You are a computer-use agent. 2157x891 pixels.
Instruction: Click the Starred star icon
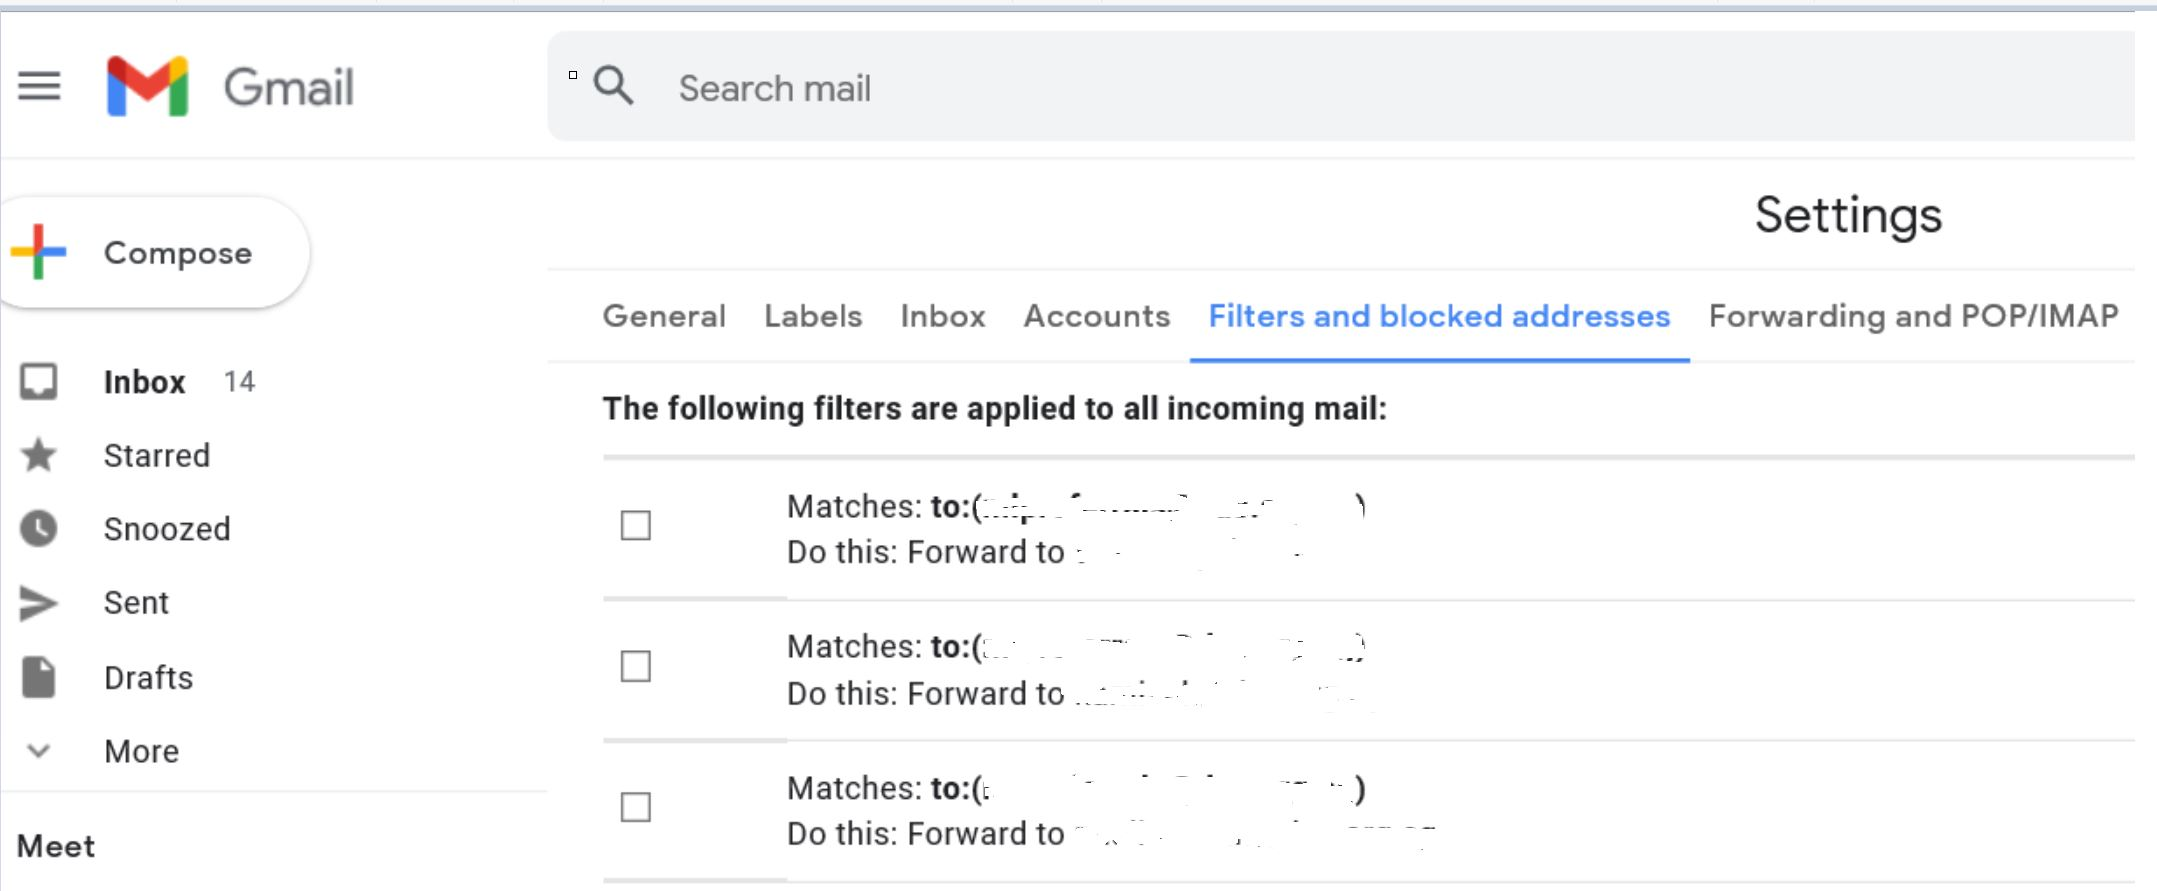tap(40, 455)
